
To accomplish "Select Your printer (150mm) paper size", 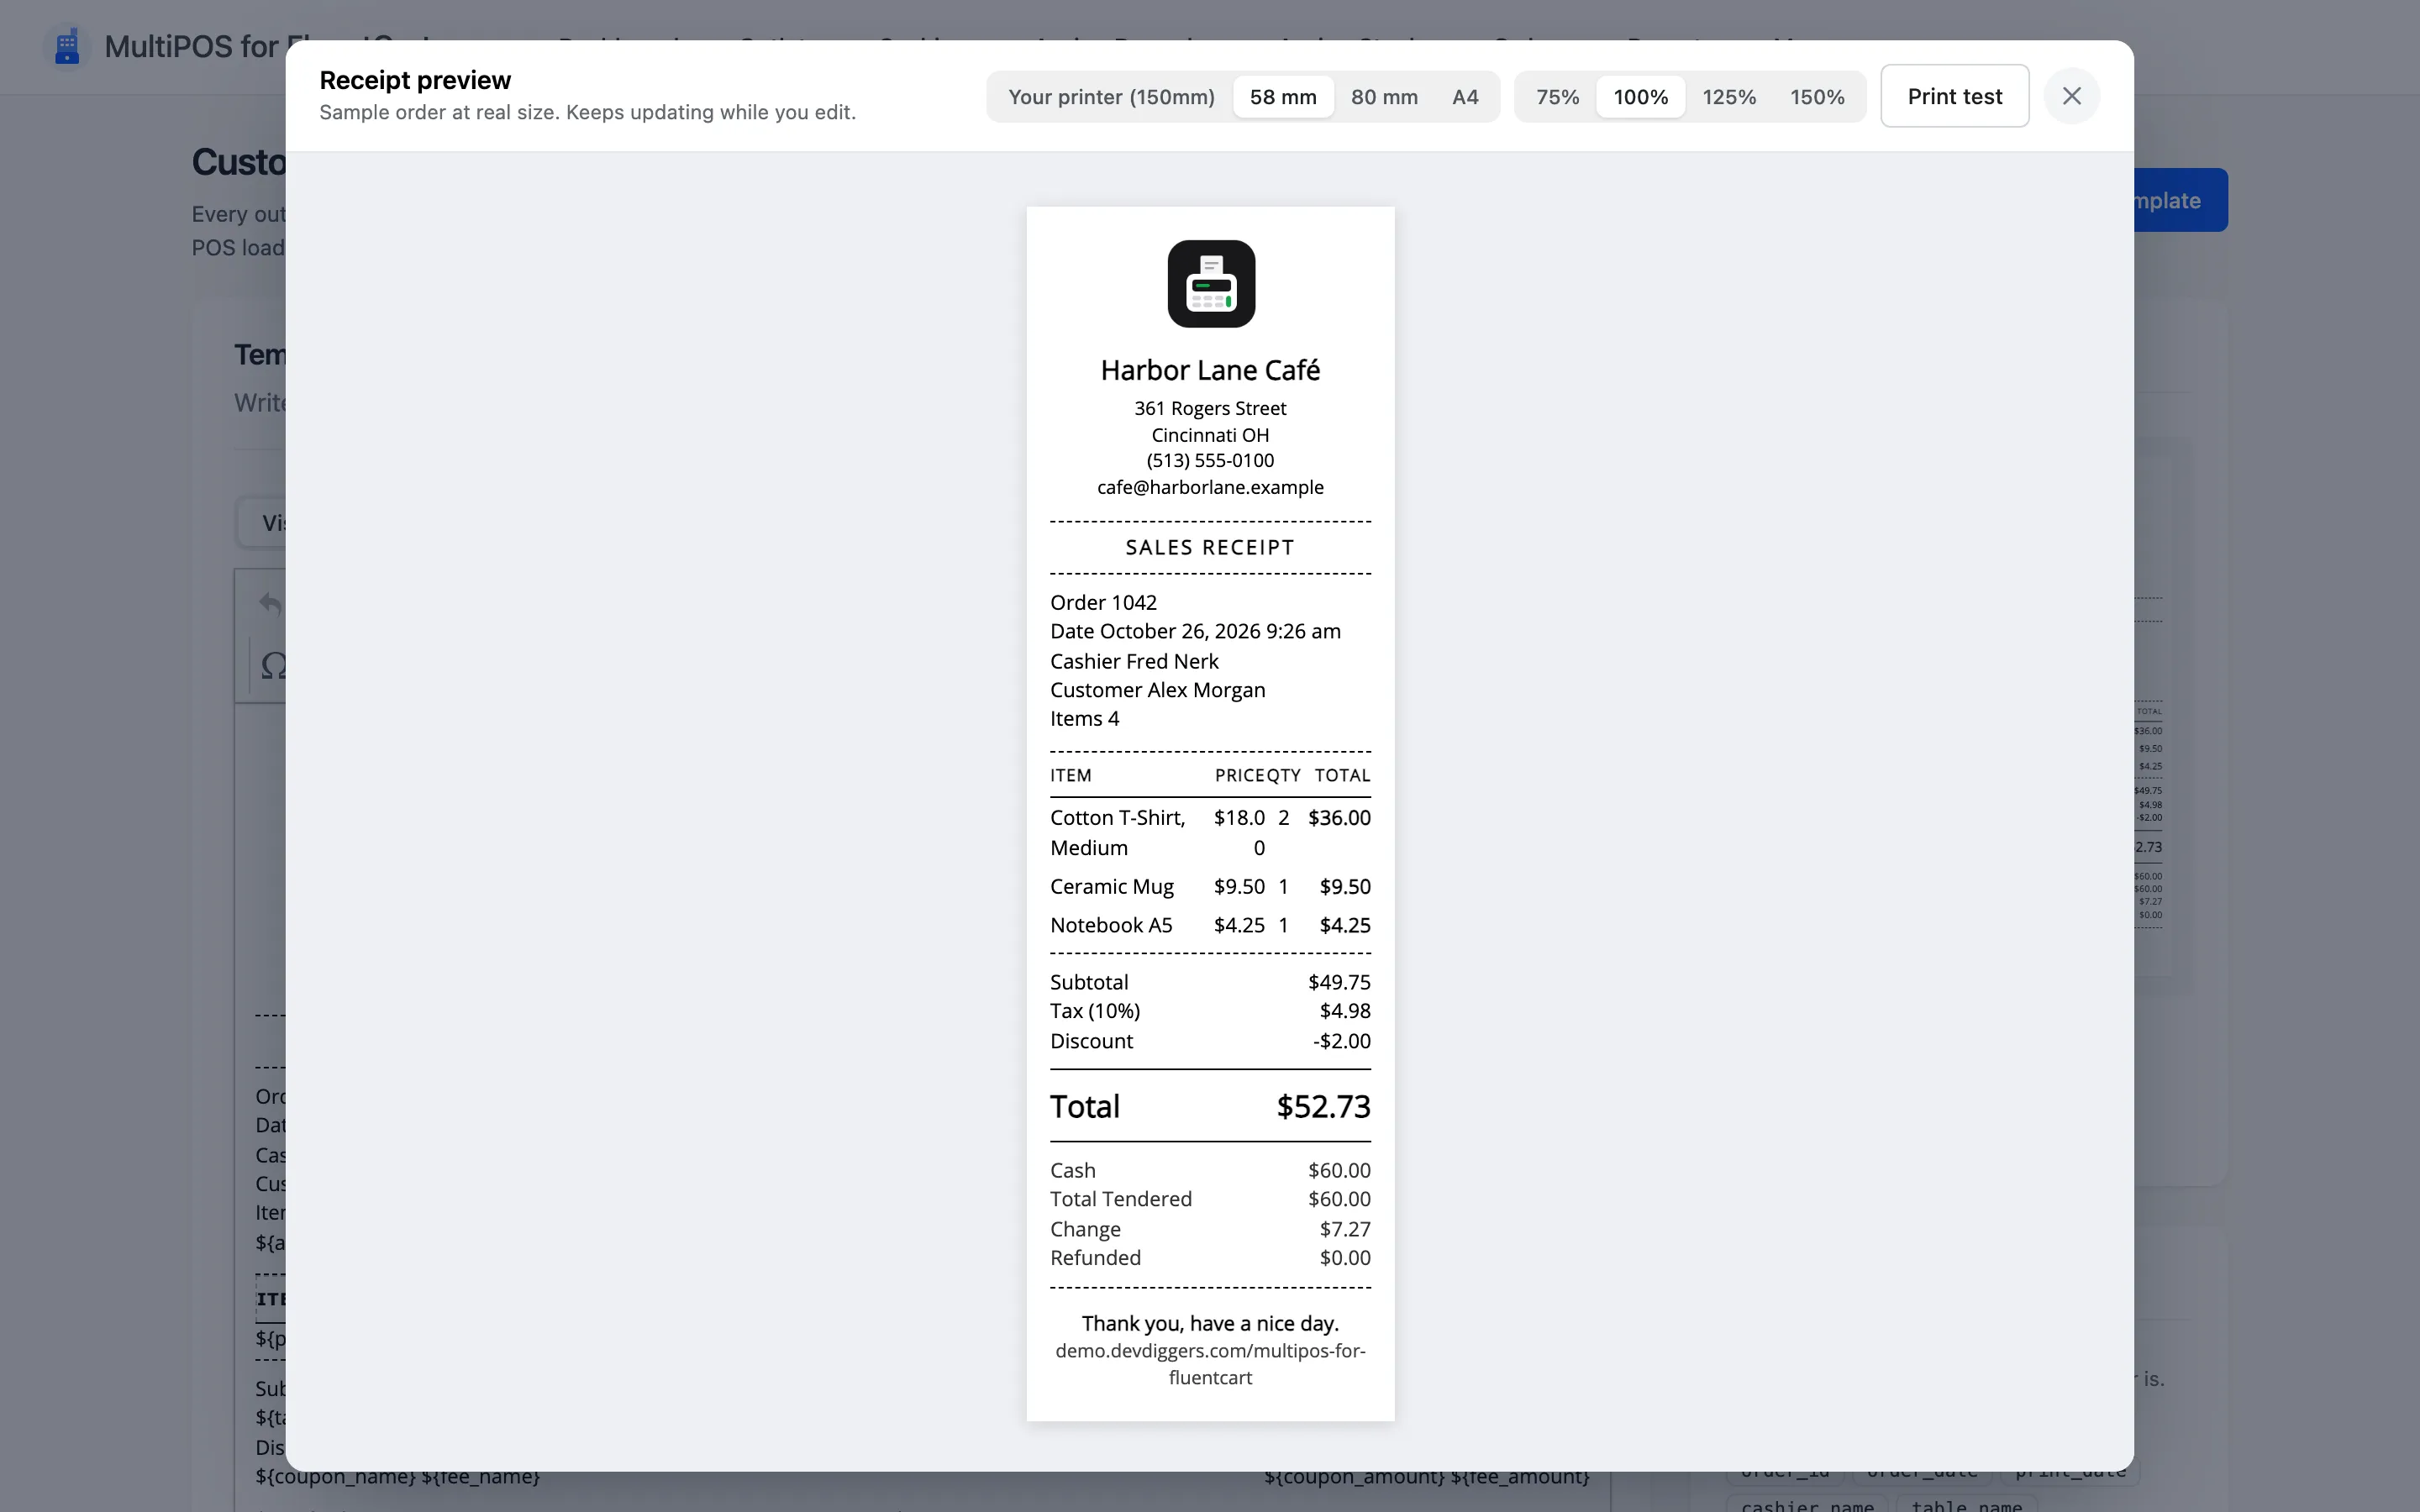I will [1111, 97].
